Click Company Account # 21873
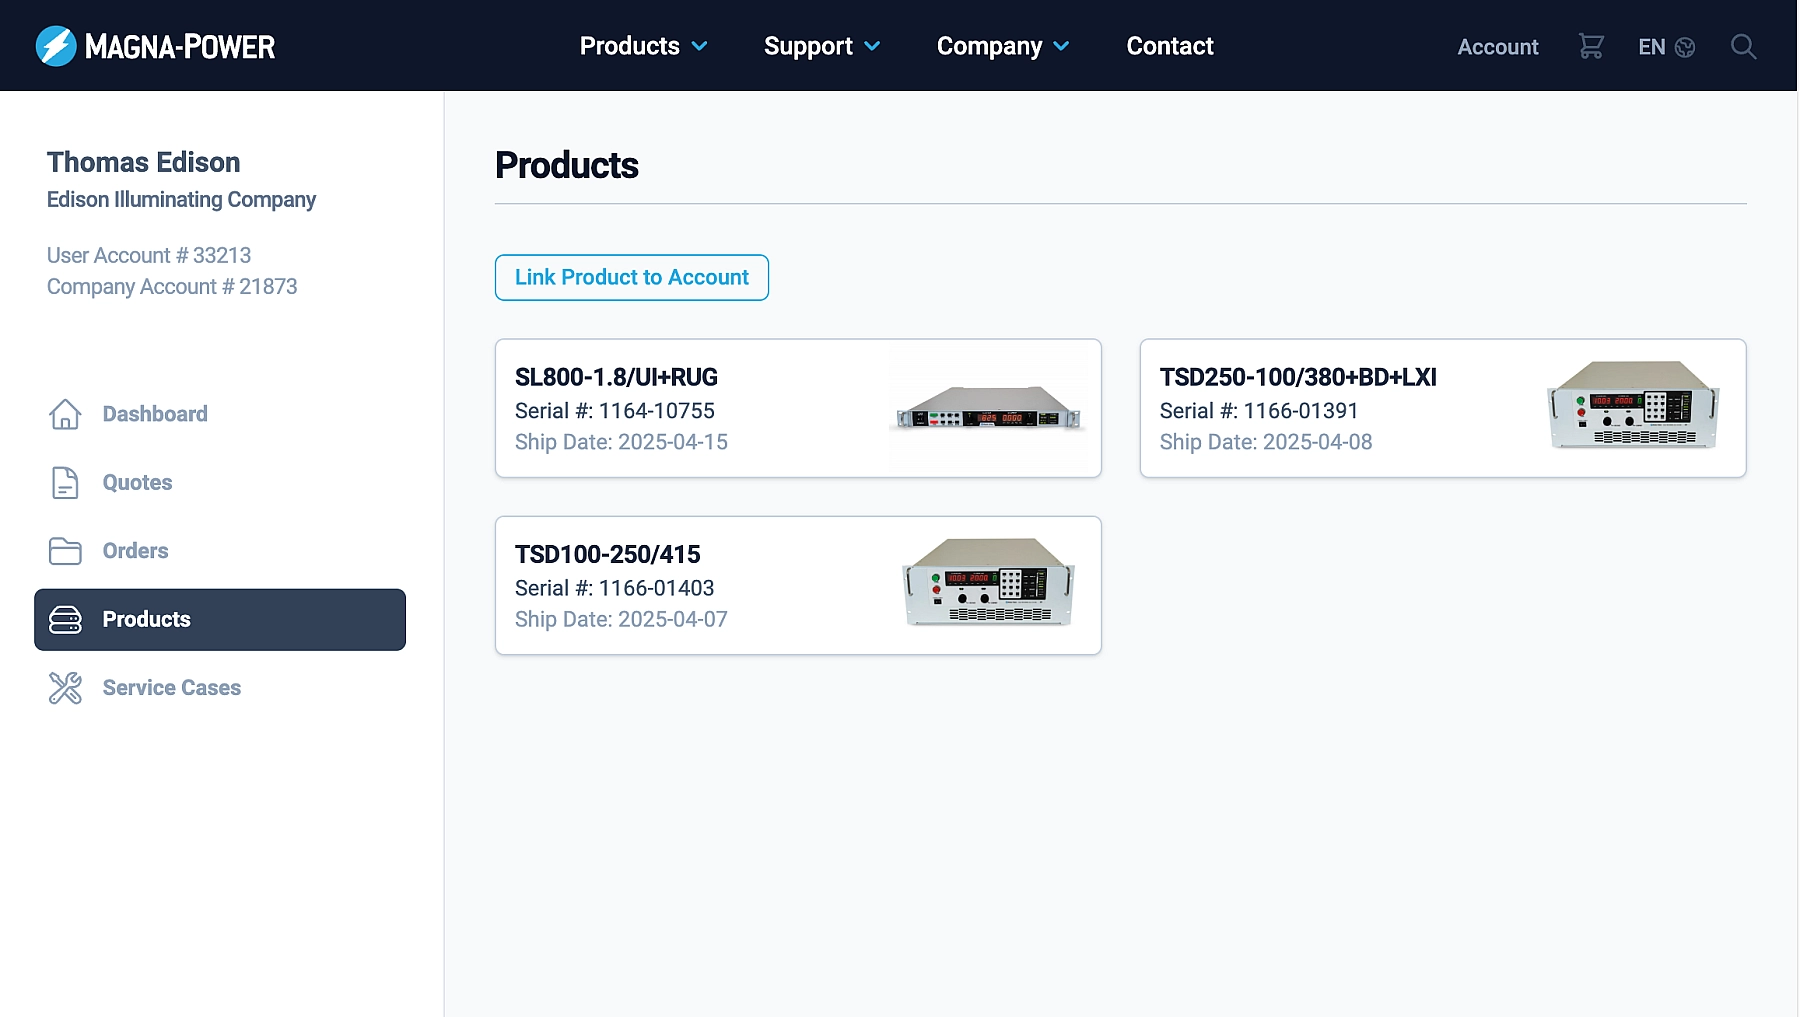 (x=172, y=287)
